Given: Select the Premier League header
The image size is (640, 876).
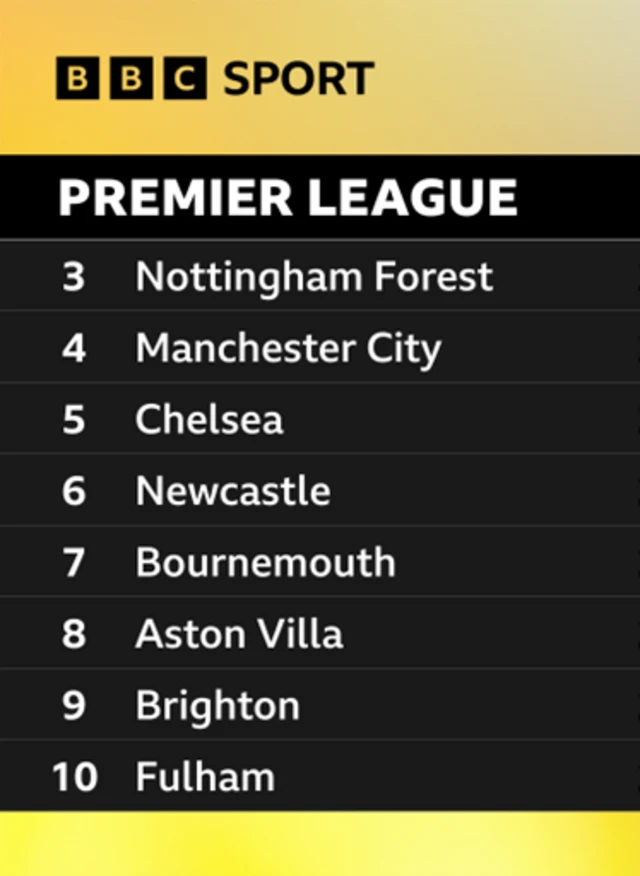Looking at the screenshot, I should [x=320, y=197].
